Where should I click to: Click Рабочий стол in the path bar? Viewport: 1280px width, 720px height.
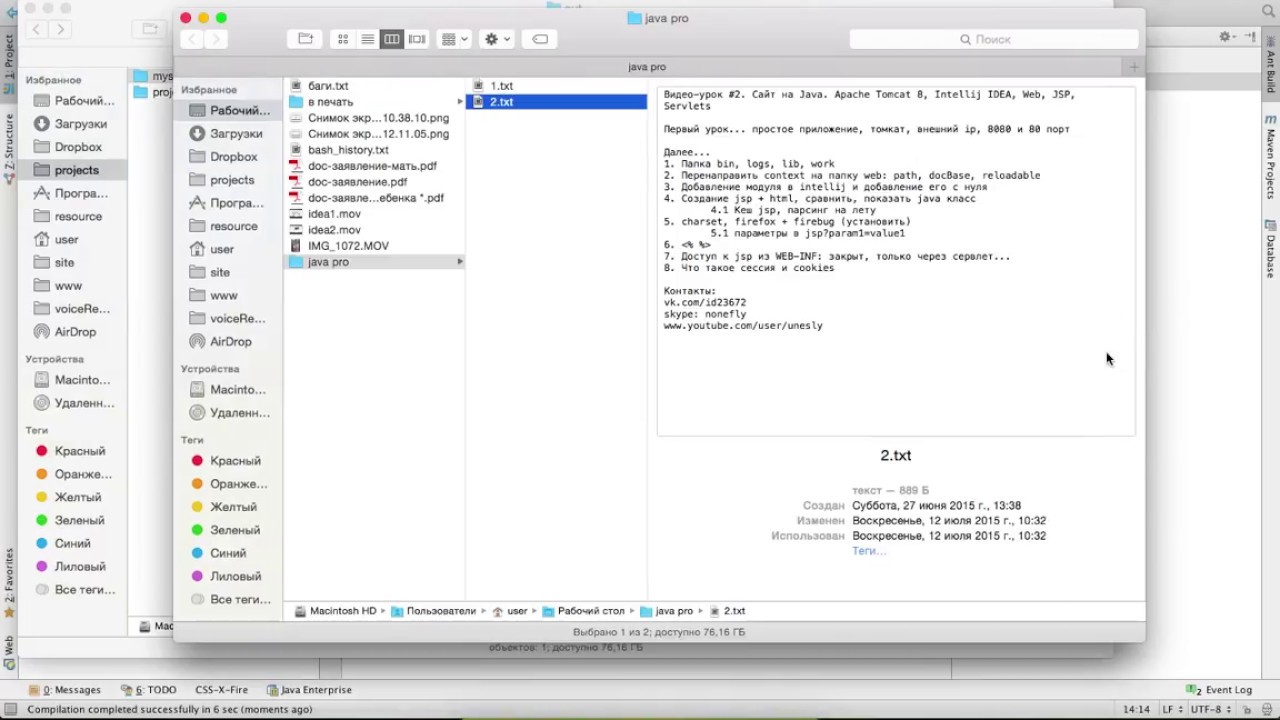(x=584, y=611)
